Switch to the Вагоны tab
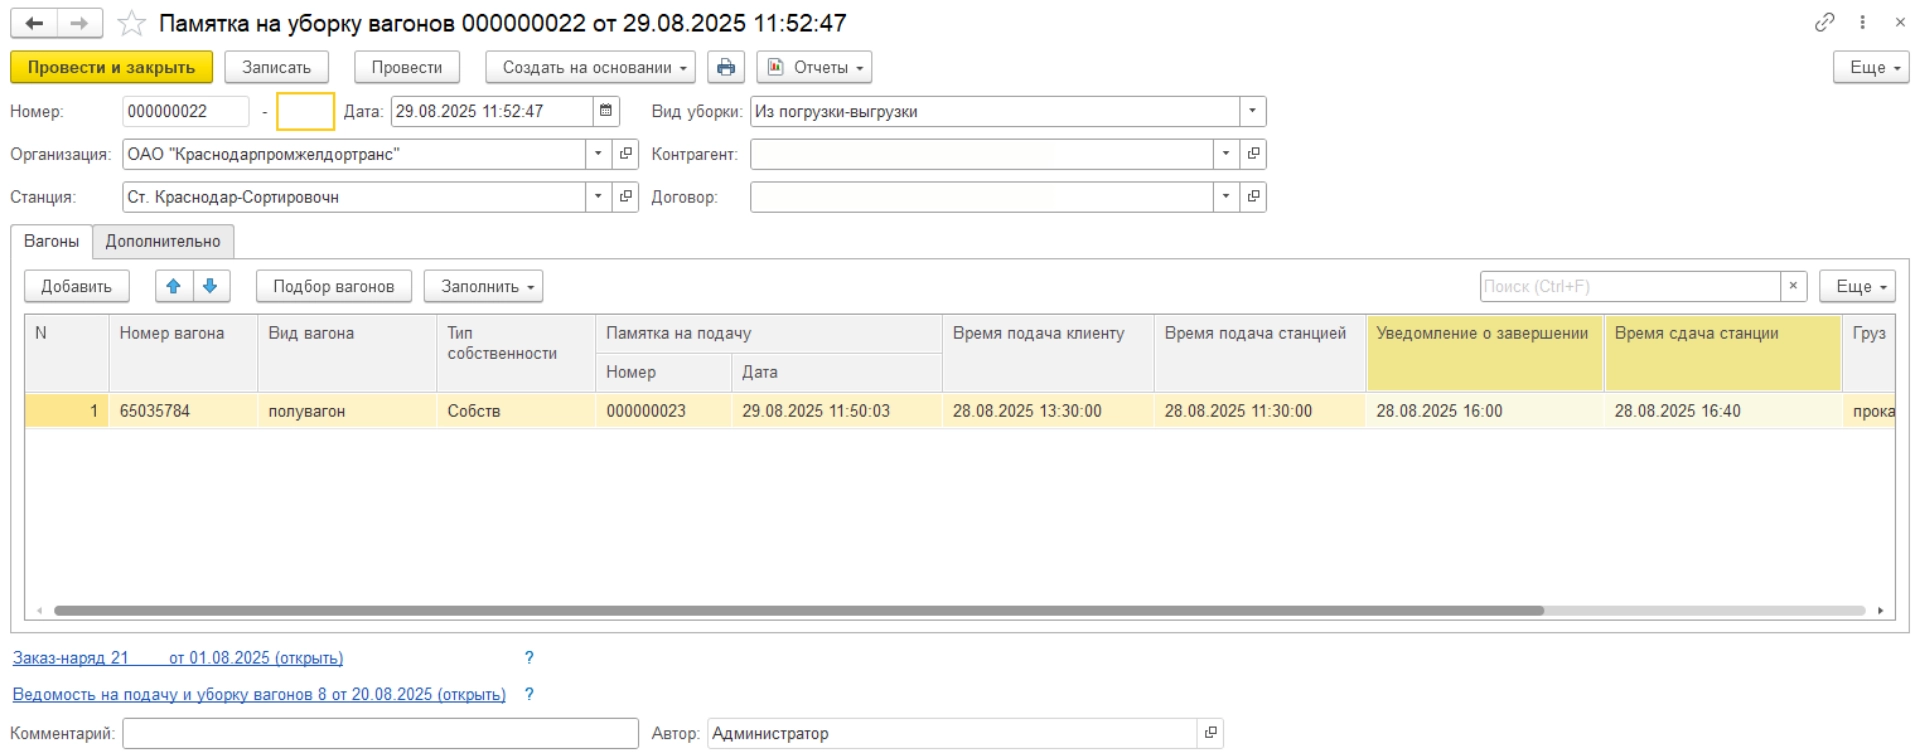This screenshot has height=755, width=1920. click(x=51, y=241)
